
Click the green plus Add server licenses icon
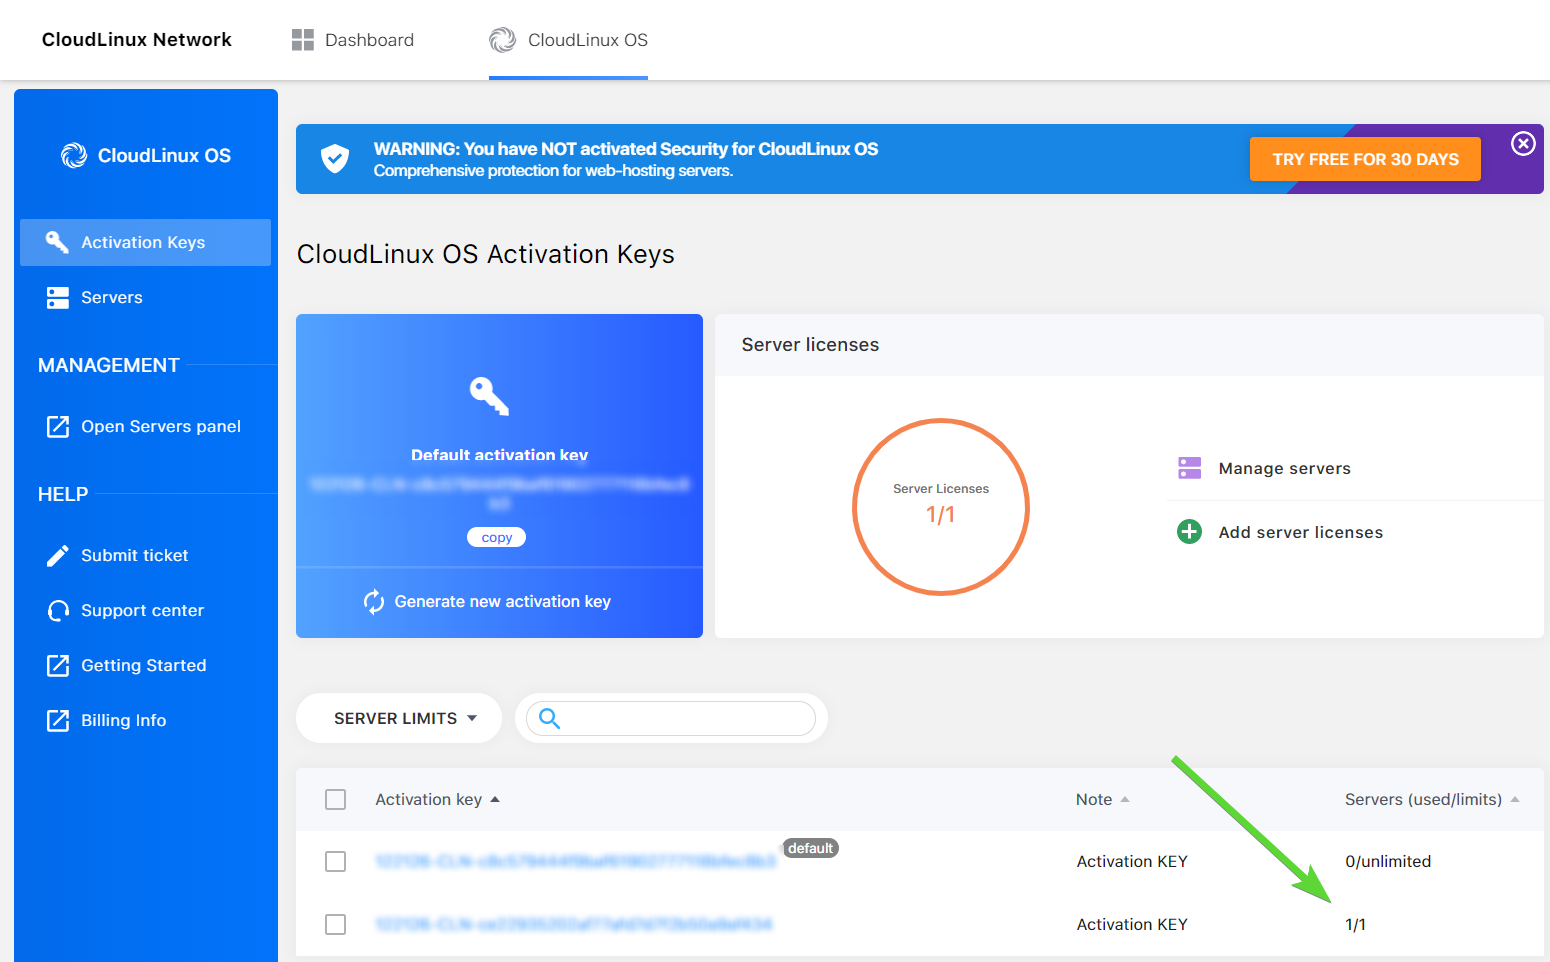pyautogui.click(x=1189, y=532)
